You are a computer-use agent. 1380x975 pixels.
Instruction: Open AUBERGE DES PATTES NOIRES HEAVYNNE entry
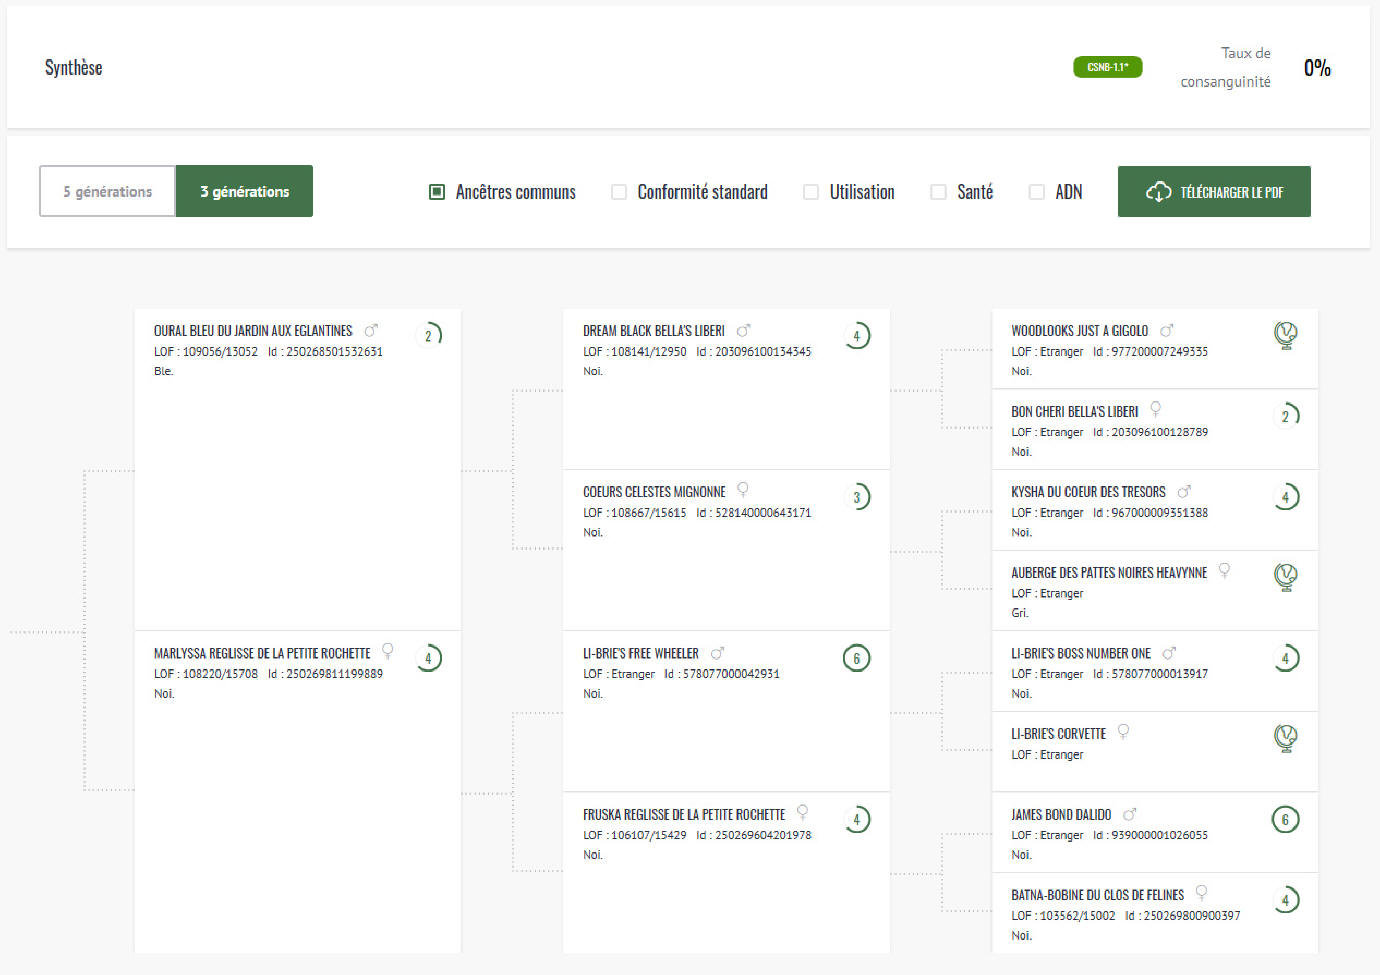[1109, 573]
